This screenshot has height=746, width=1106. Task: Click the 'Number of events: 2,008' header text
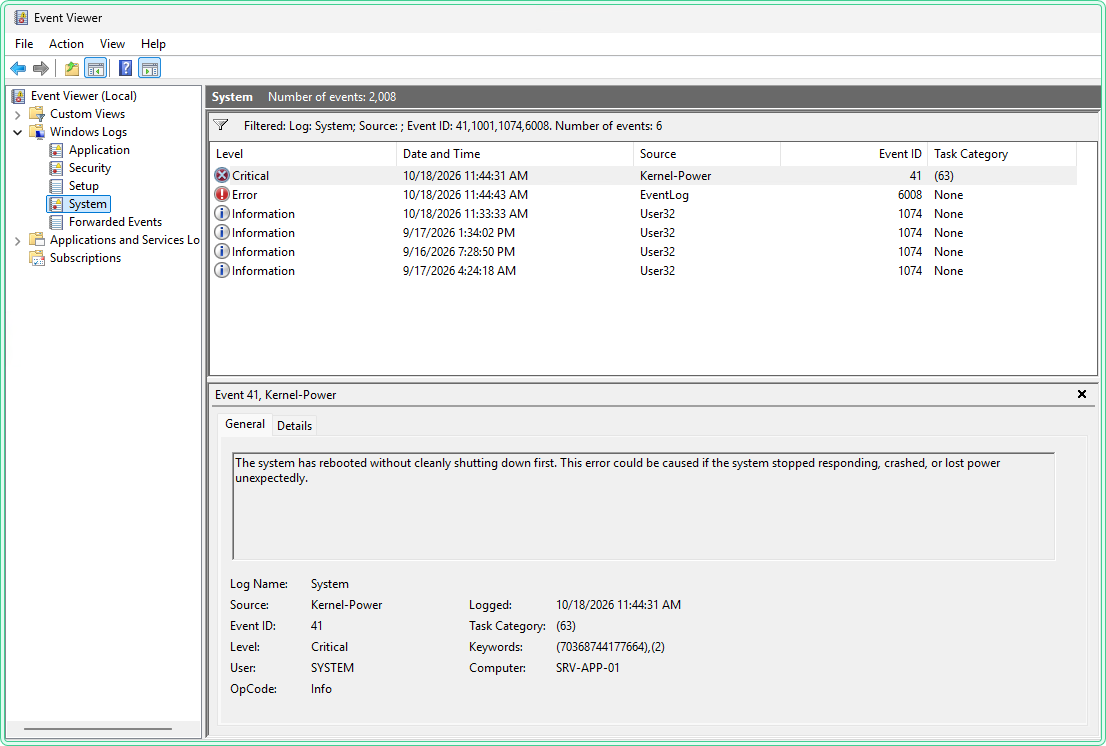tap(332, 97)
